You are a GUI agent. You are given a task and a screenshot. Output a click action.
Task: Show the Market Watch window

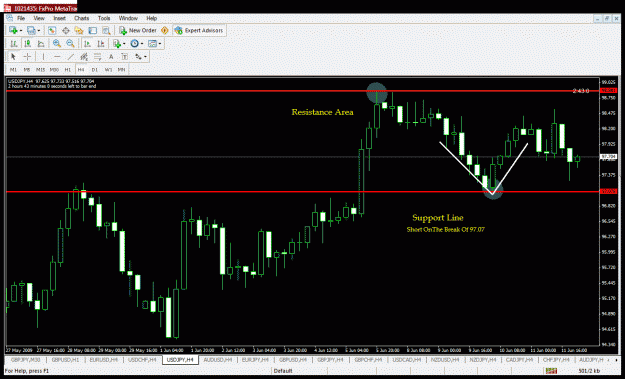(52, 31)
